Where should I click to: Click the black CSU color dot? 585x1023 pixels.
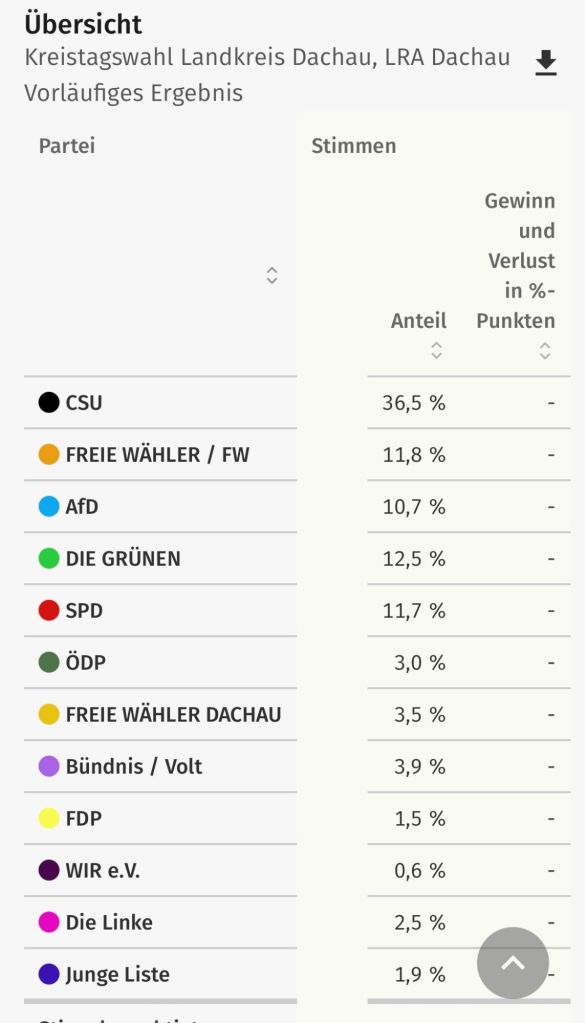coord(49,403)
